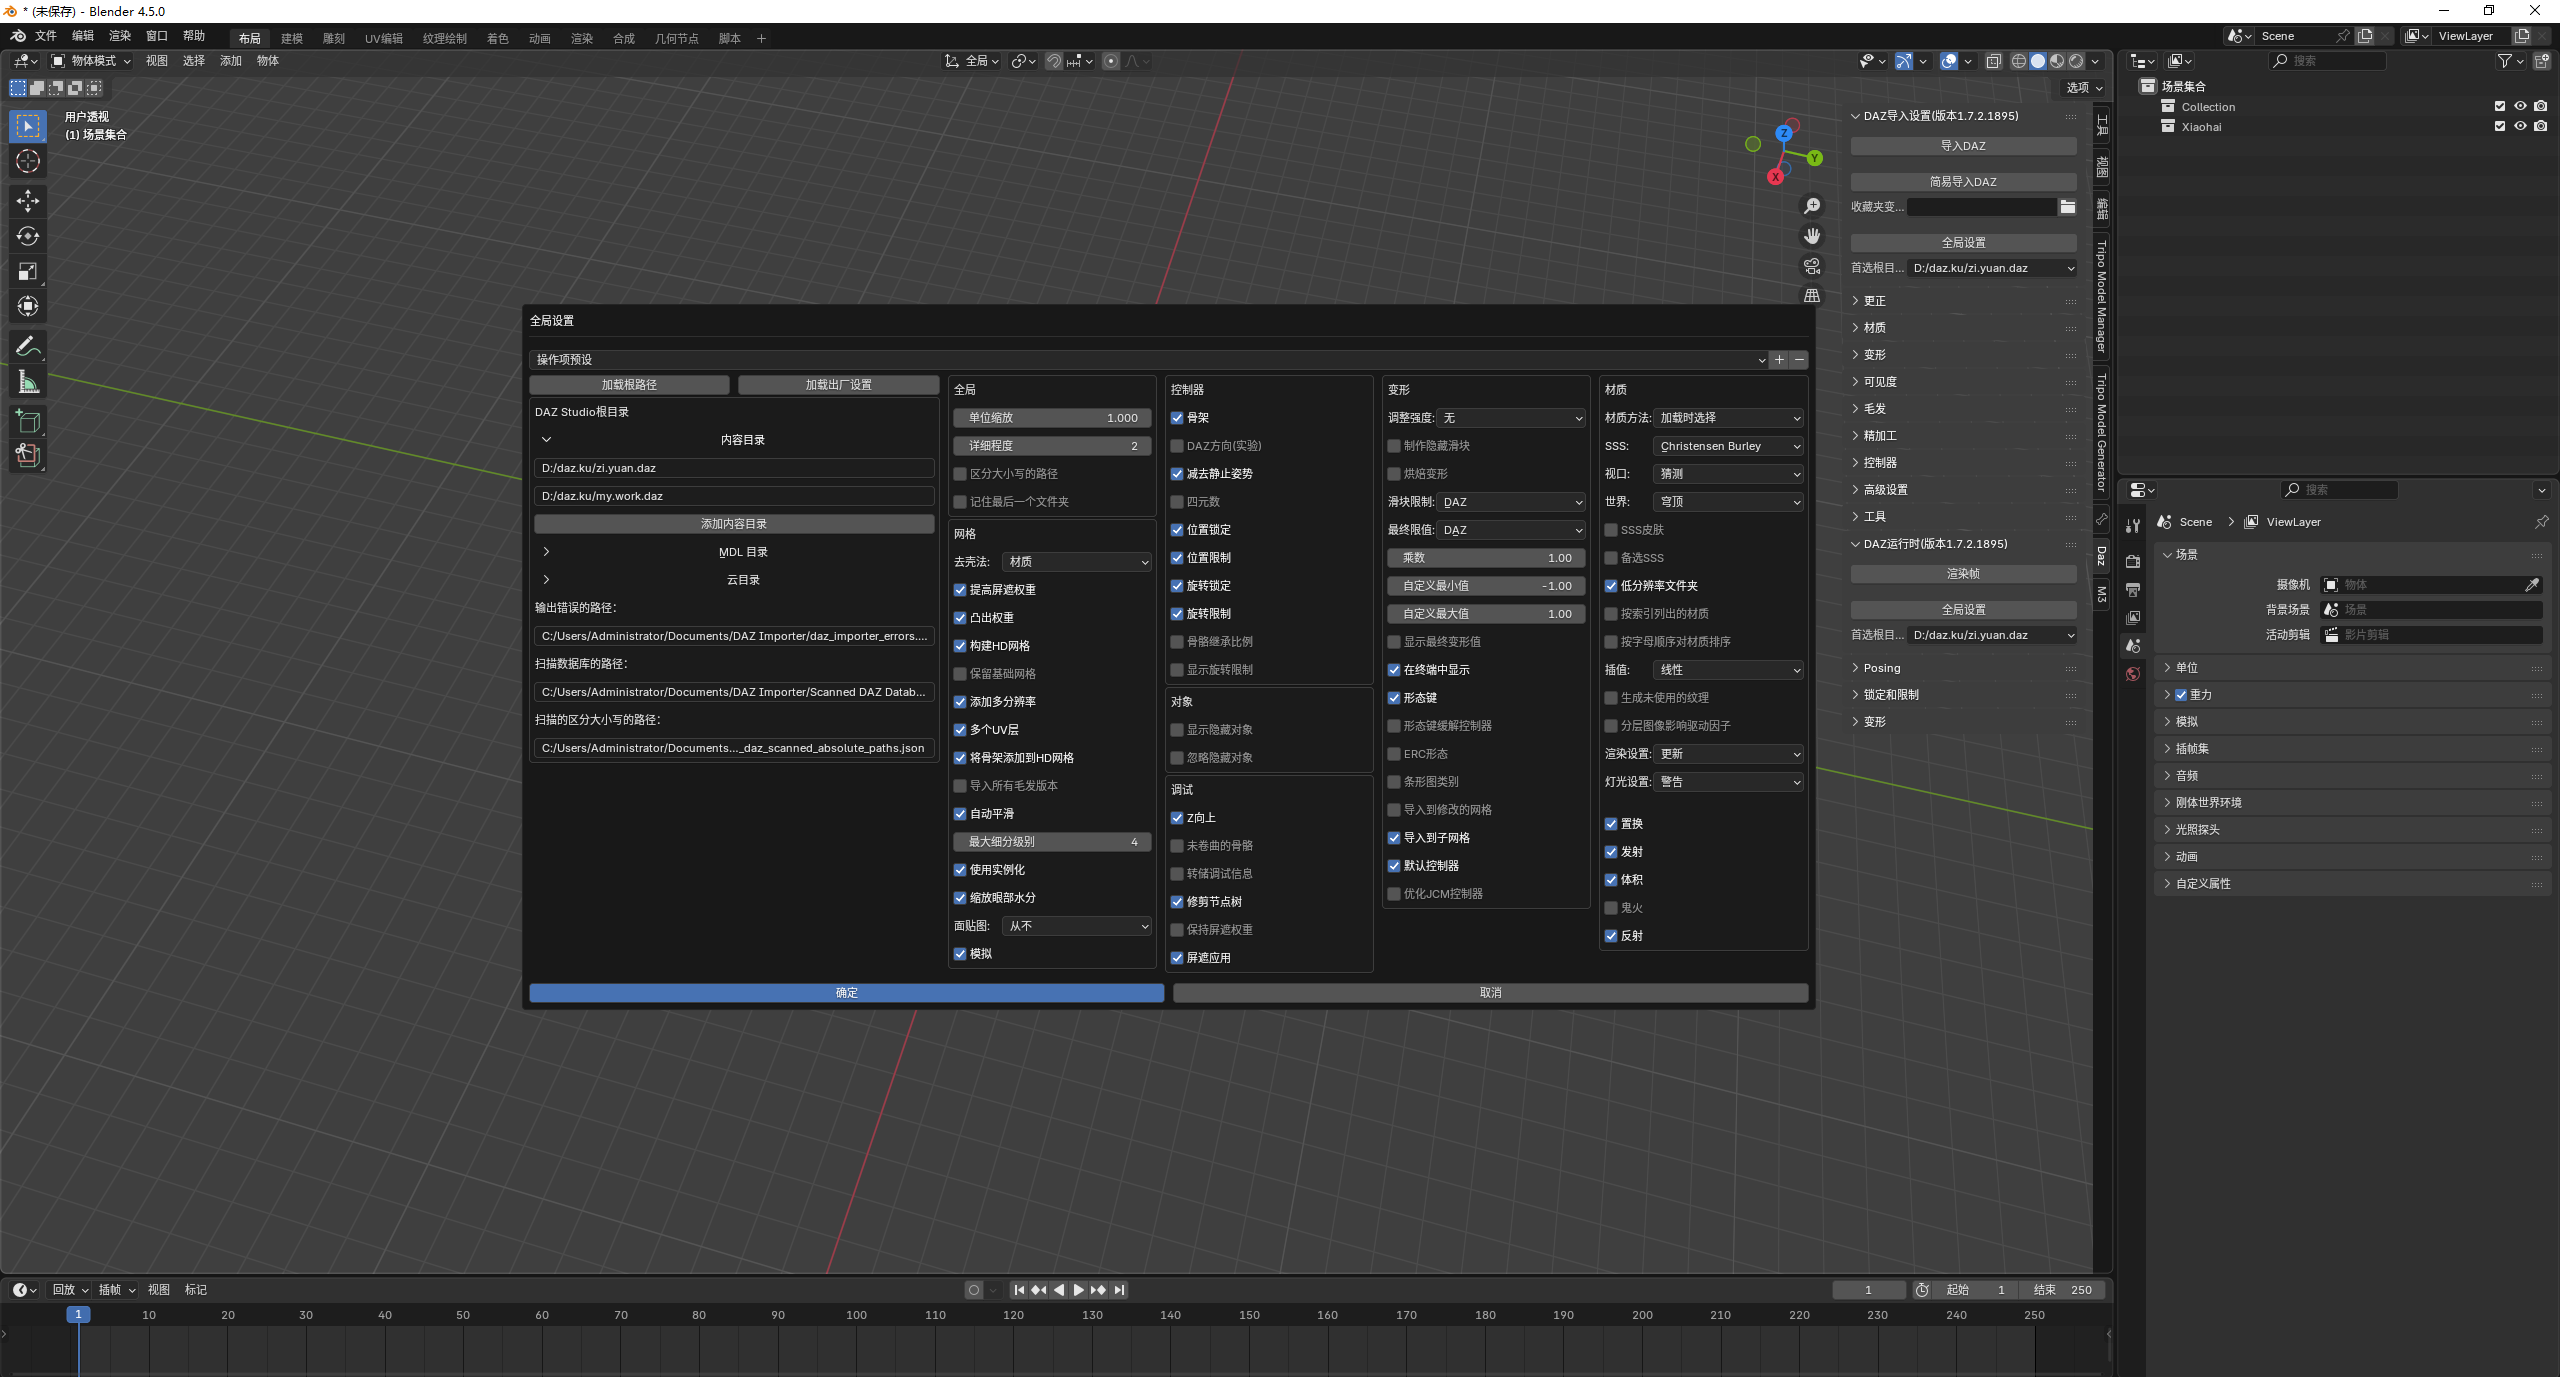2560x1377 pixels.
Task: Open the 去壳法 材质 dropdown
Action: tap(1076, 562)
